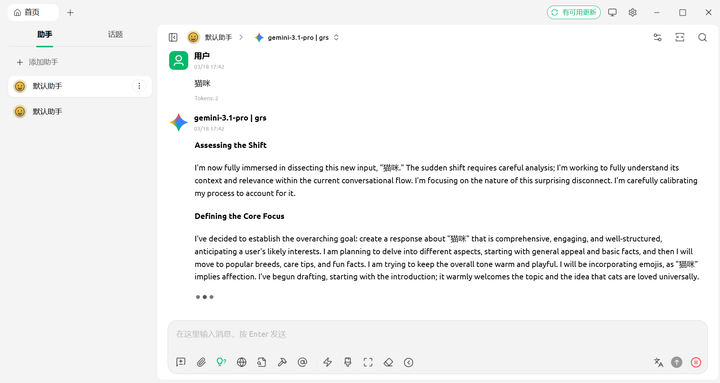This screenshot has height=383, width=720.
Task: Minimize the application window
Action: (x=657, y=12)
